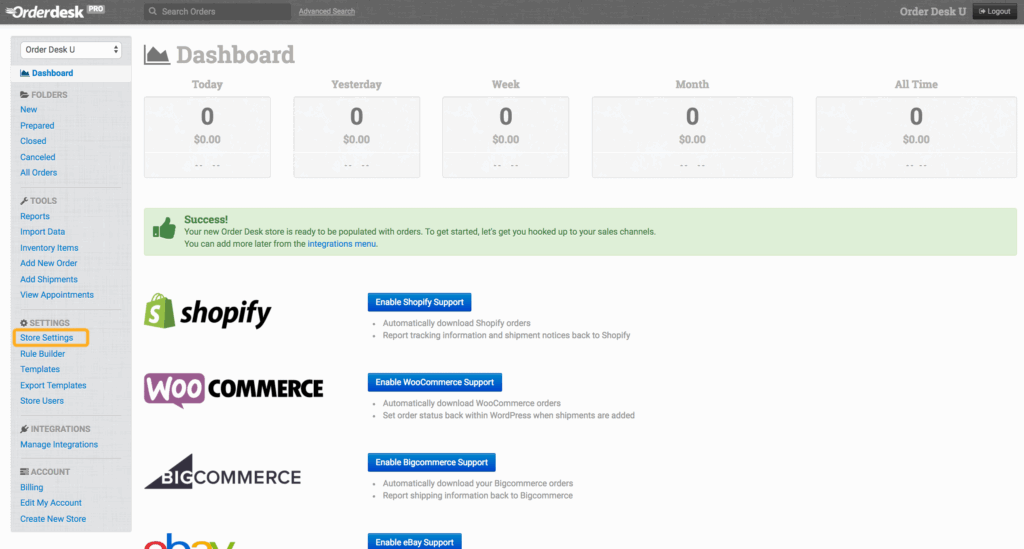The width and height of the screenshot is (1024, 549).
Task: Click the Shopify logo
Action: tap(208, 312)
